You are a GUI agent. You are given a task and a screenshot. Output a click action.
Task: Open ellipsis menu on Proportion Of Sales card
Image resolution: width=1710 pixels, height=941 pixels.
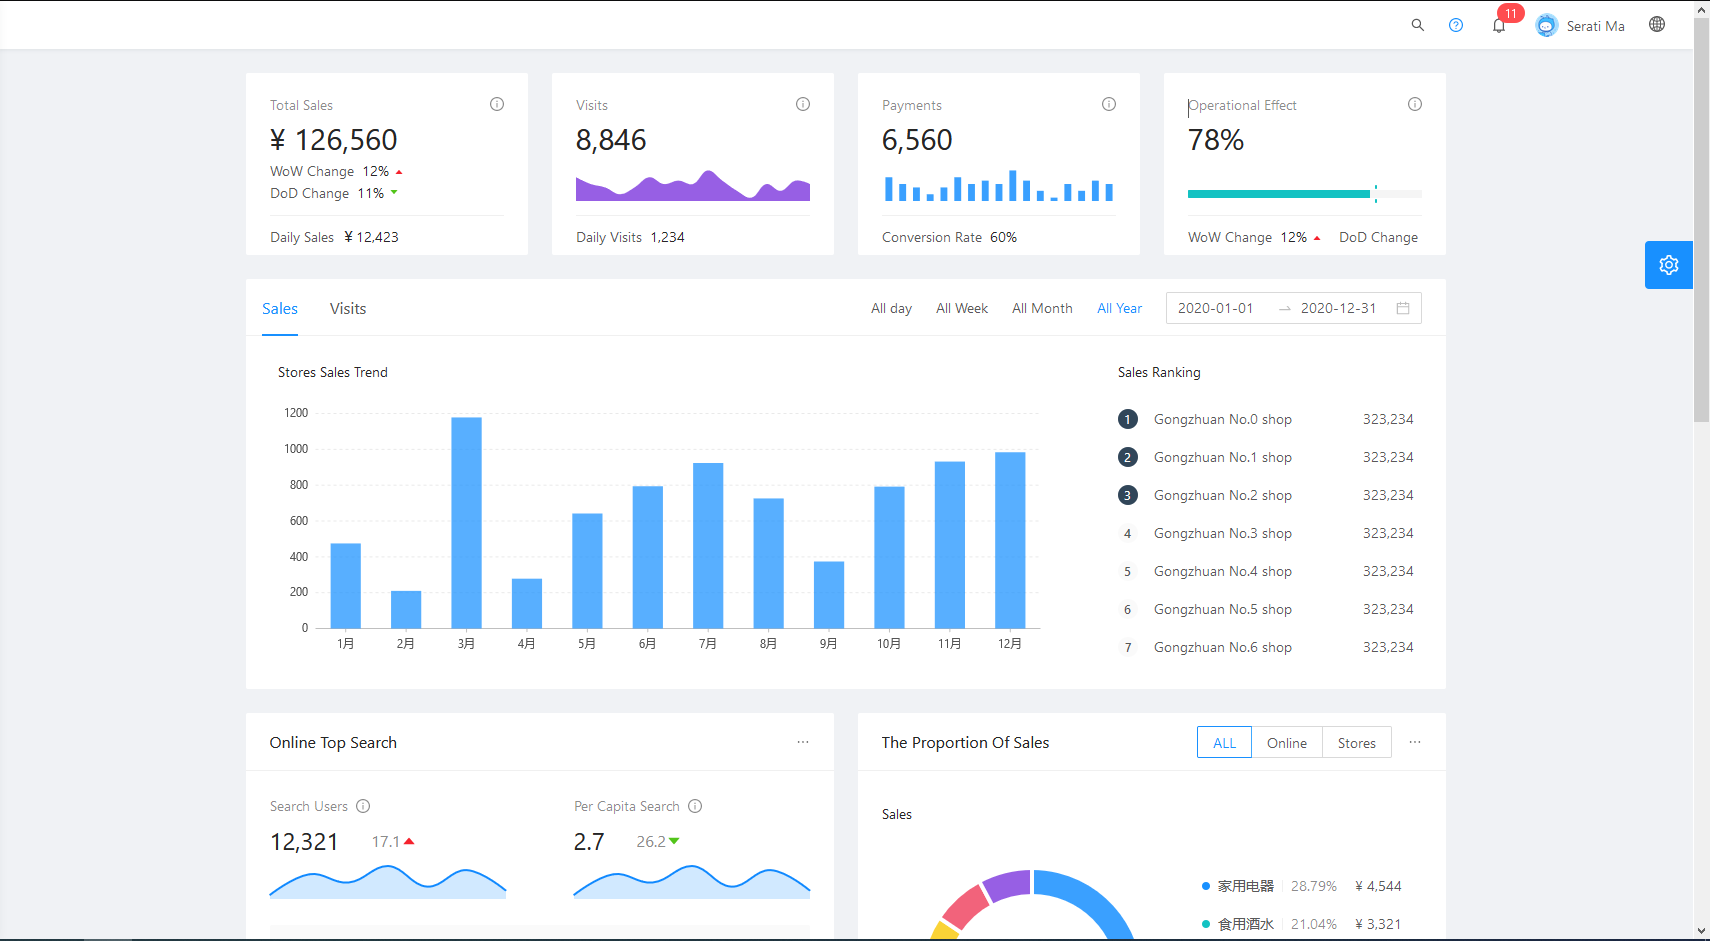pos(1415,742)
